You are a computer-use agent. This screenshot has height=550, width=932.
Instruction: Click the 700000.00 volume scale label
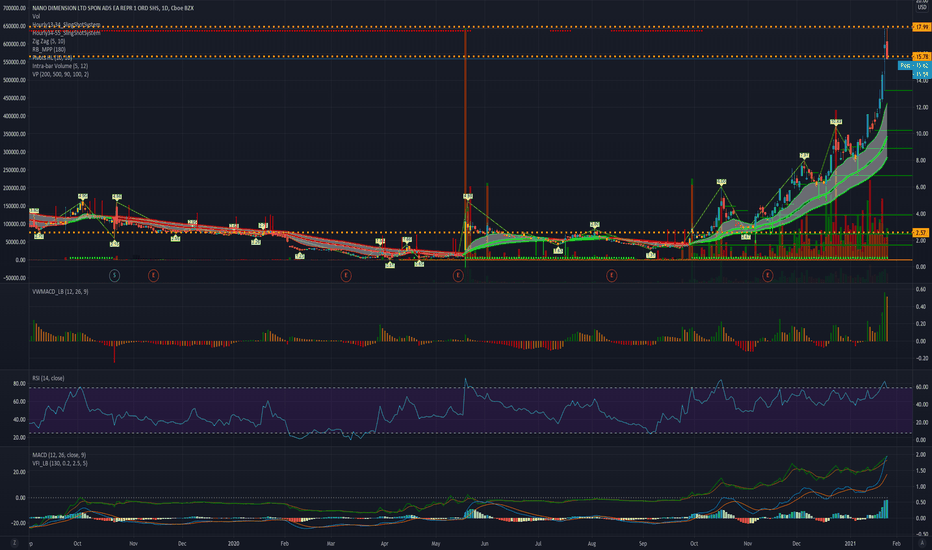14,8
